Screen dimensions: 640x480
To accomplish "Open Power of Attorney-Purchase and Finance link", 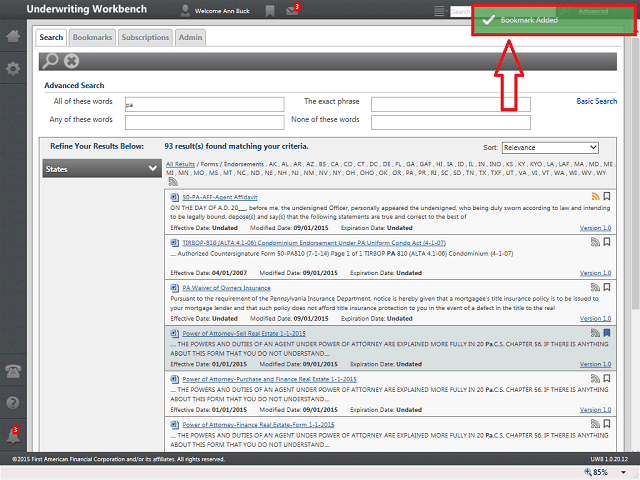I will [x=269, y=379].
